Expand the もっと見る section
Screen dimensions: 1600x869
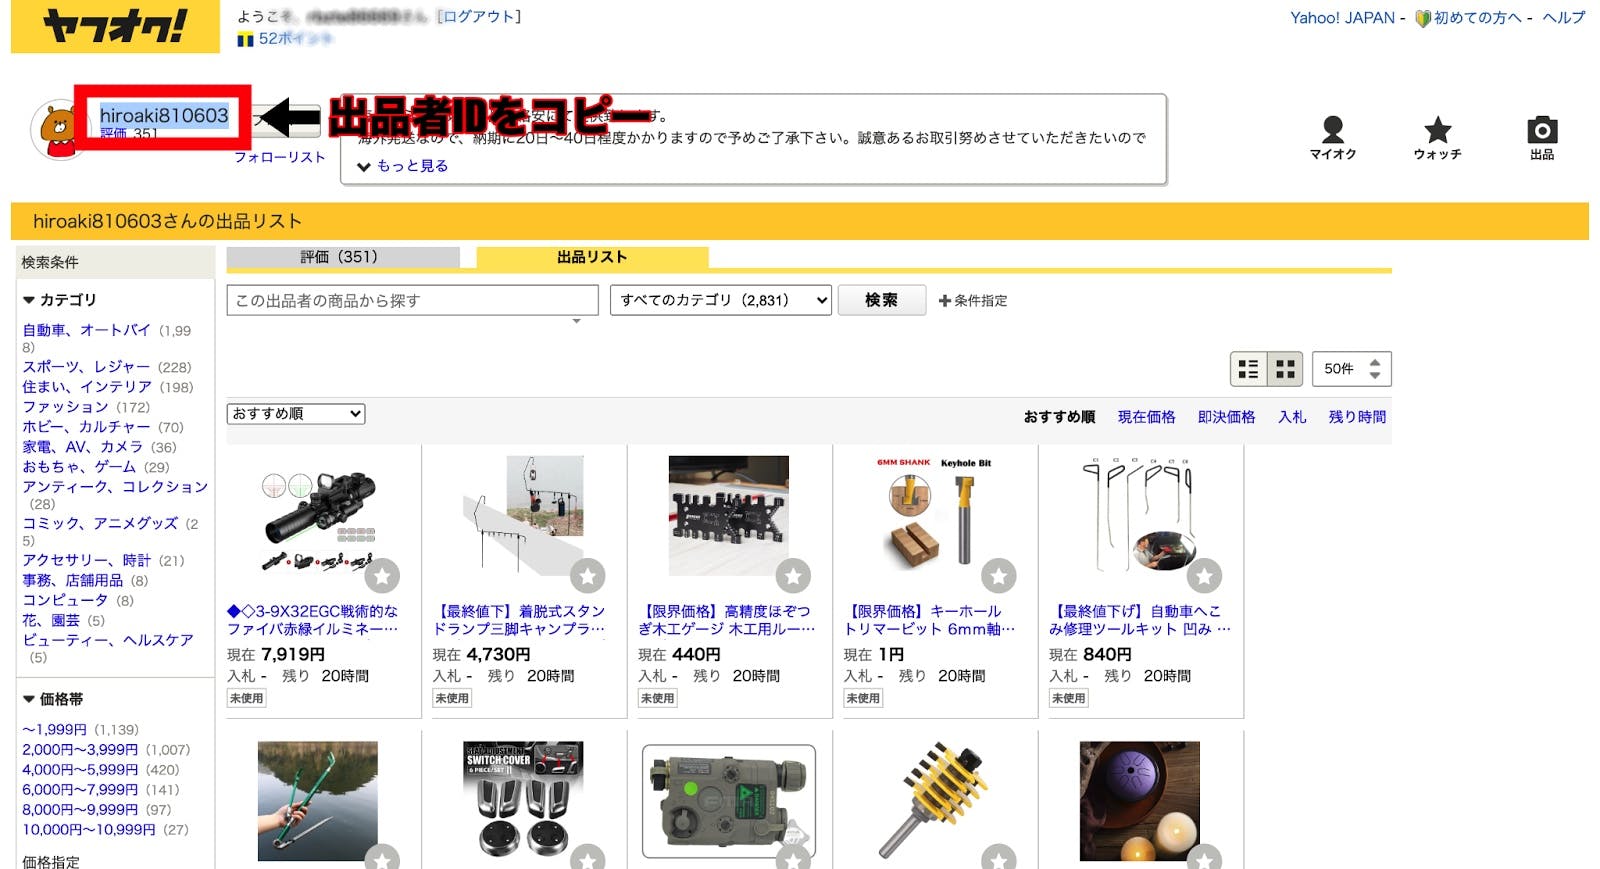coord(403,166)
